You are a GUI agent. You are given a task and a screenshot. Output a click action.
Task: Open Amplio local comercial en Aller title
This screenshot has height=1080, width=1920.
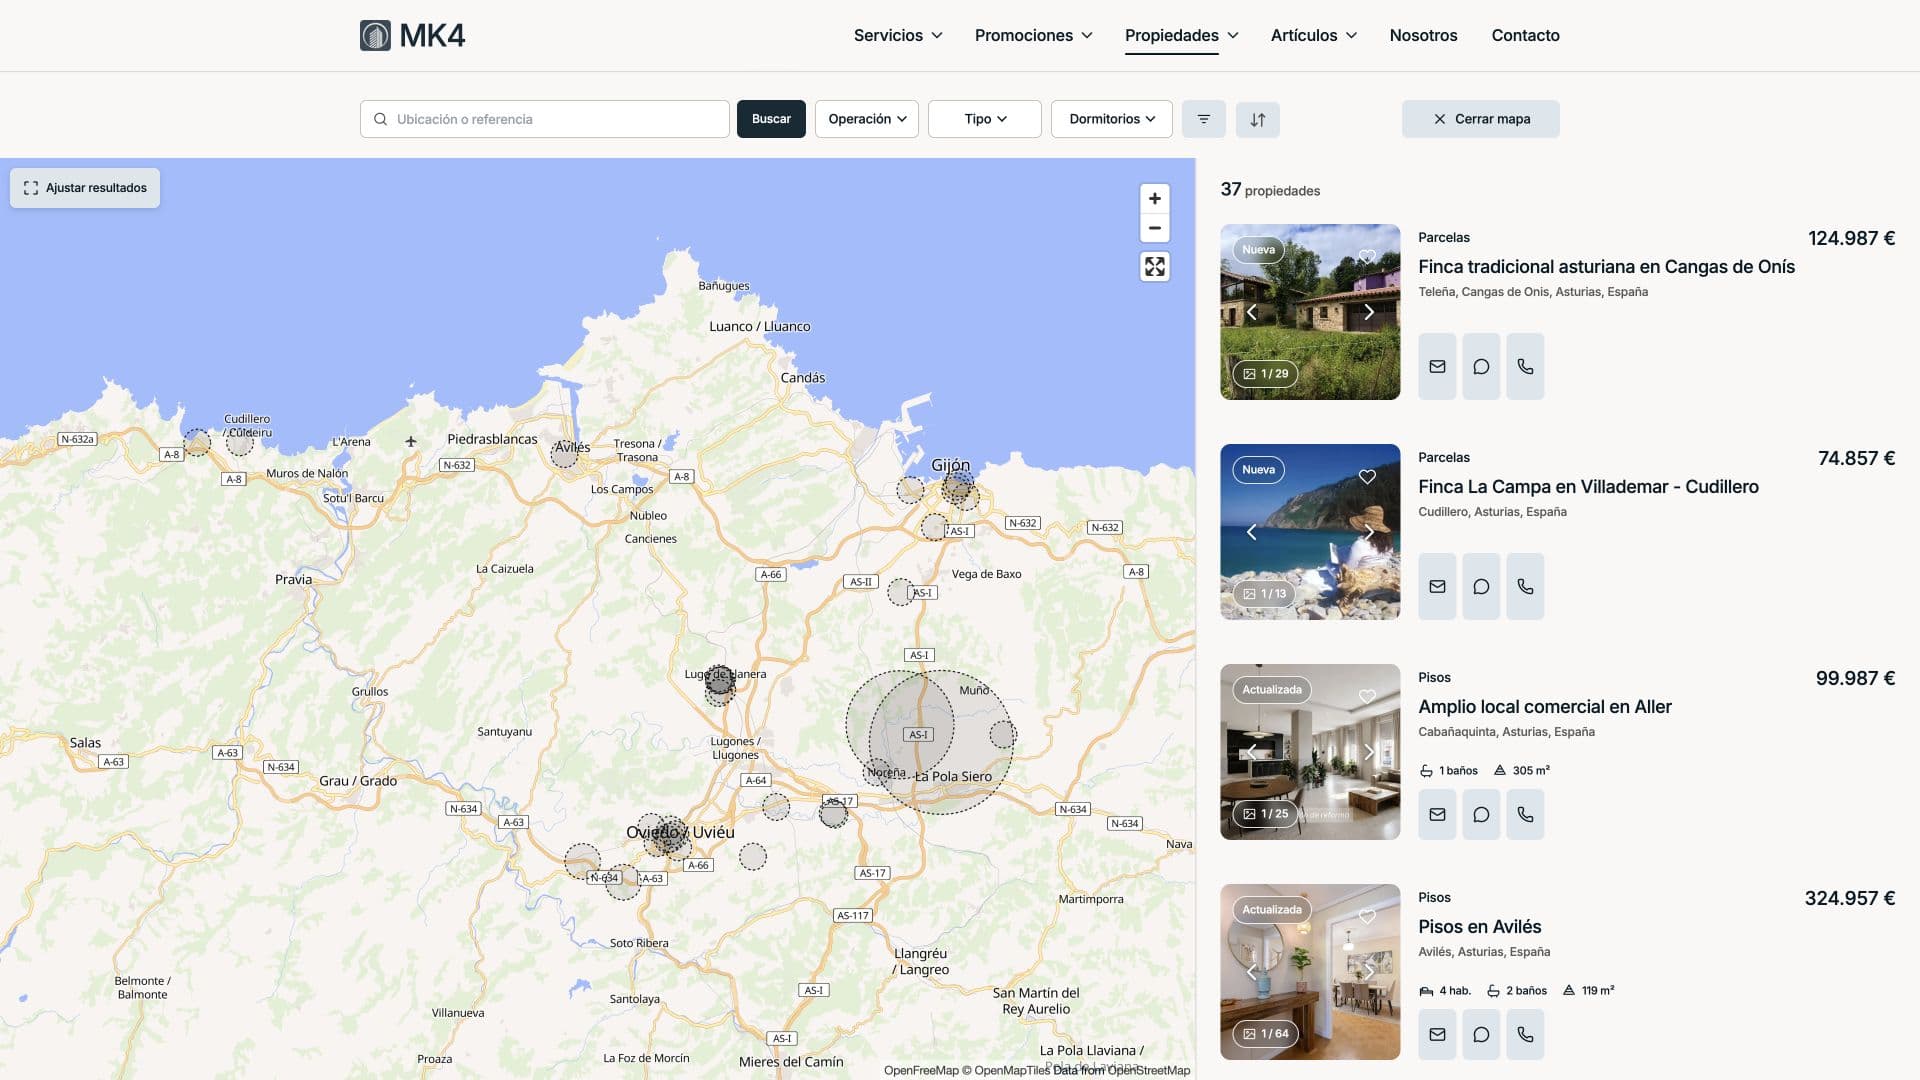(1544, 707)
